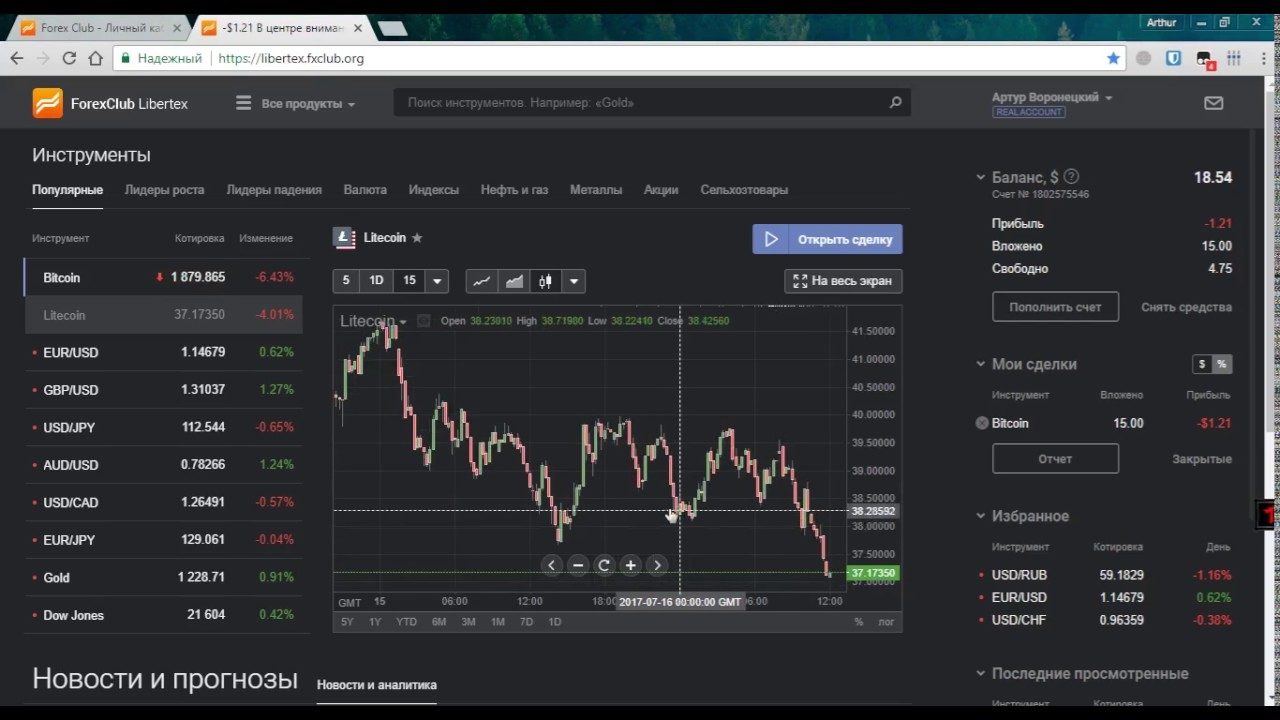Open Артур Воронецкий account dropdown
The height and width of the screenshot is (720, 1280).
coord(1052,97)
